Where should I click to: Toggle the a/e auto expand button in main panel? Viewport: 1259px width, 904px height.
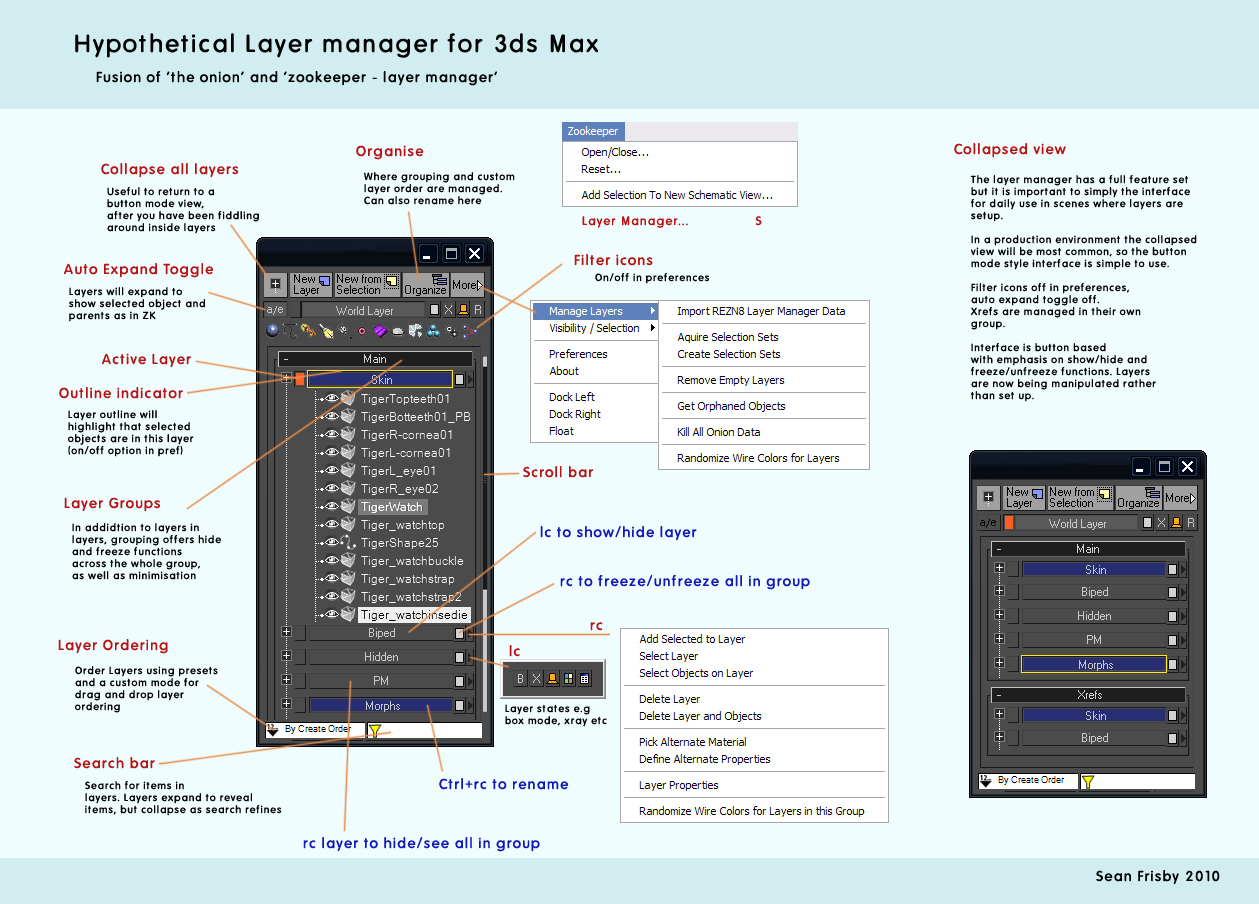click(x=275, y=310)
